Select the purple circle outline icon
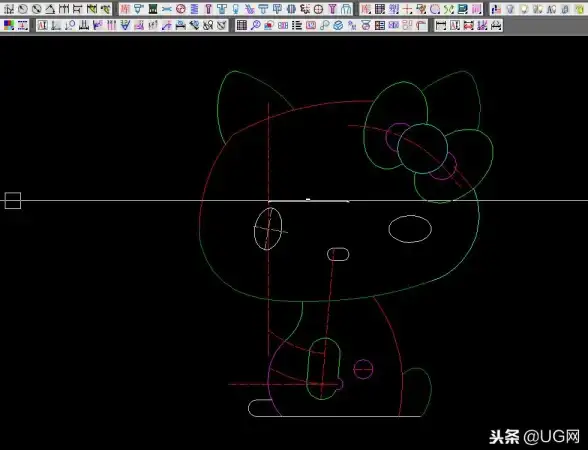The image size is (588, 450). pyautogui.click(x=435, y=9)
